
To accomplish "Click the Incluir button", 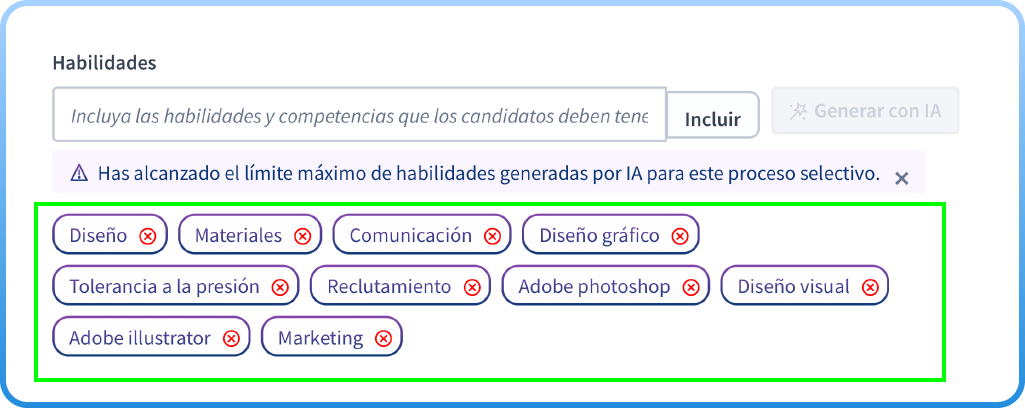I will click(x=713, y=120).
